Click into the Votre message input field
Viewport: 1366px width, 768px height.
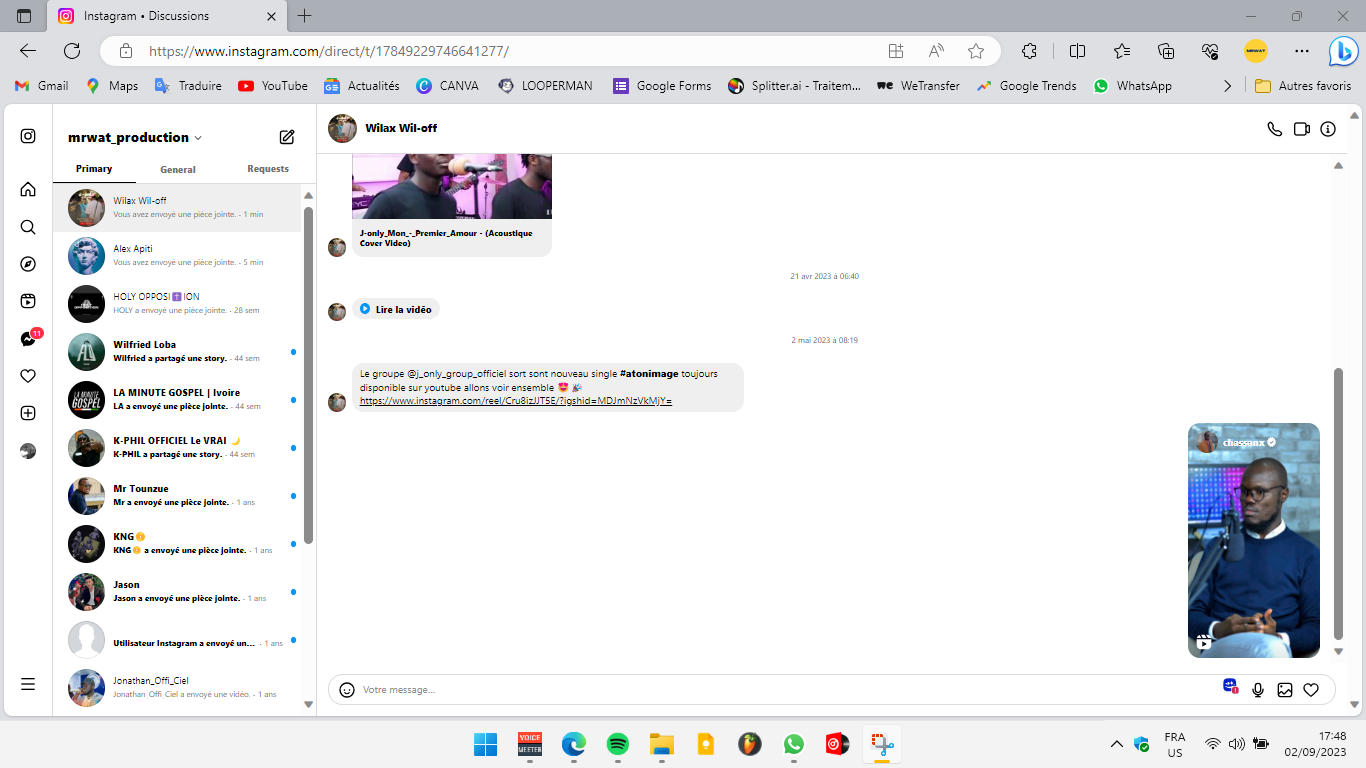pos(780,690)
